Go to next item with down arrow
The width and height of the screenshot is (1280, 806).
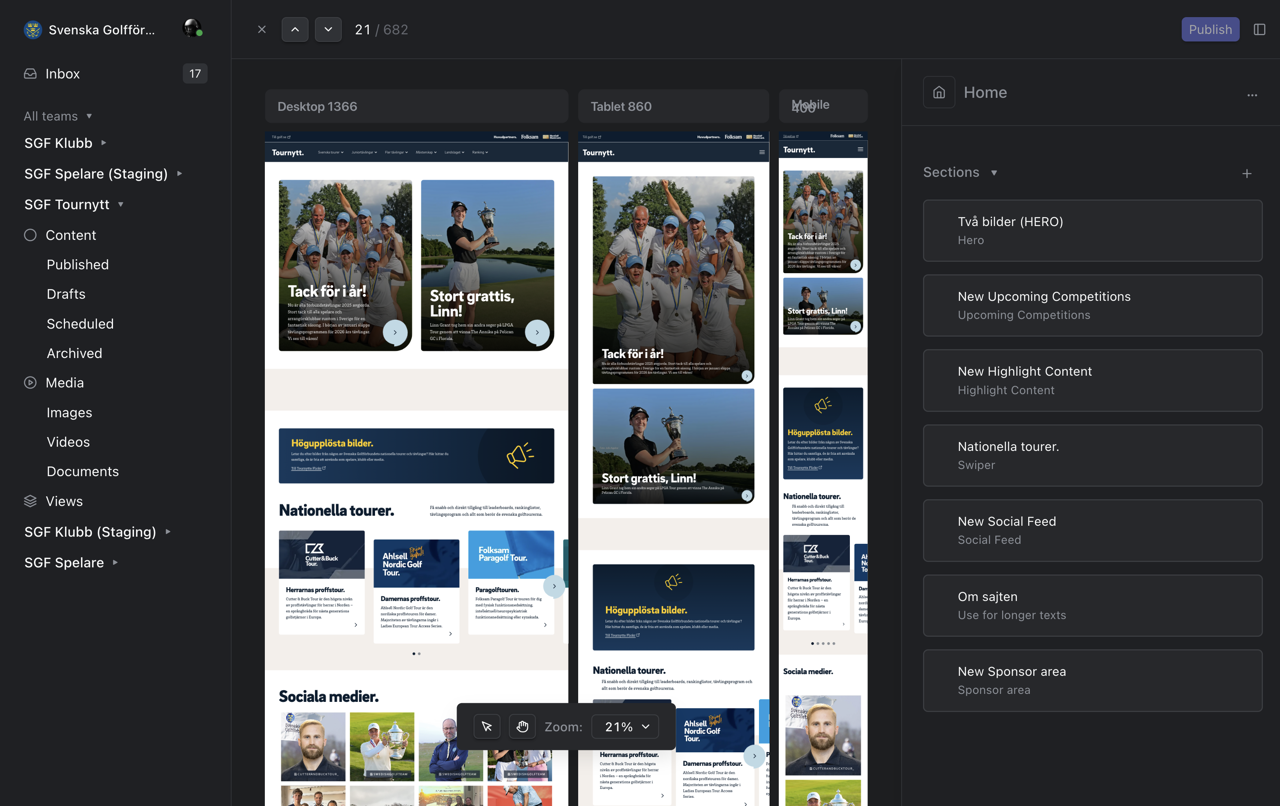pyautogui.click(x=328, y=30)
